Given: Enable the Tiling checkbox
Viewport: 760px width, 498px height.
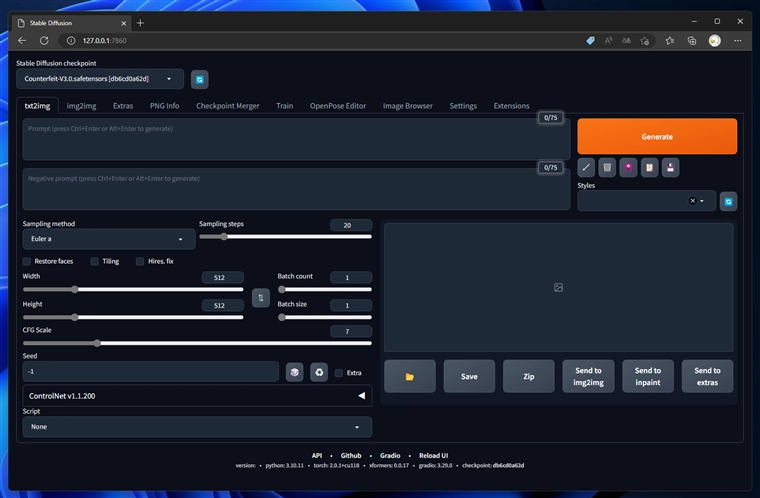Looking at the screenshot, I should point(95,261).
